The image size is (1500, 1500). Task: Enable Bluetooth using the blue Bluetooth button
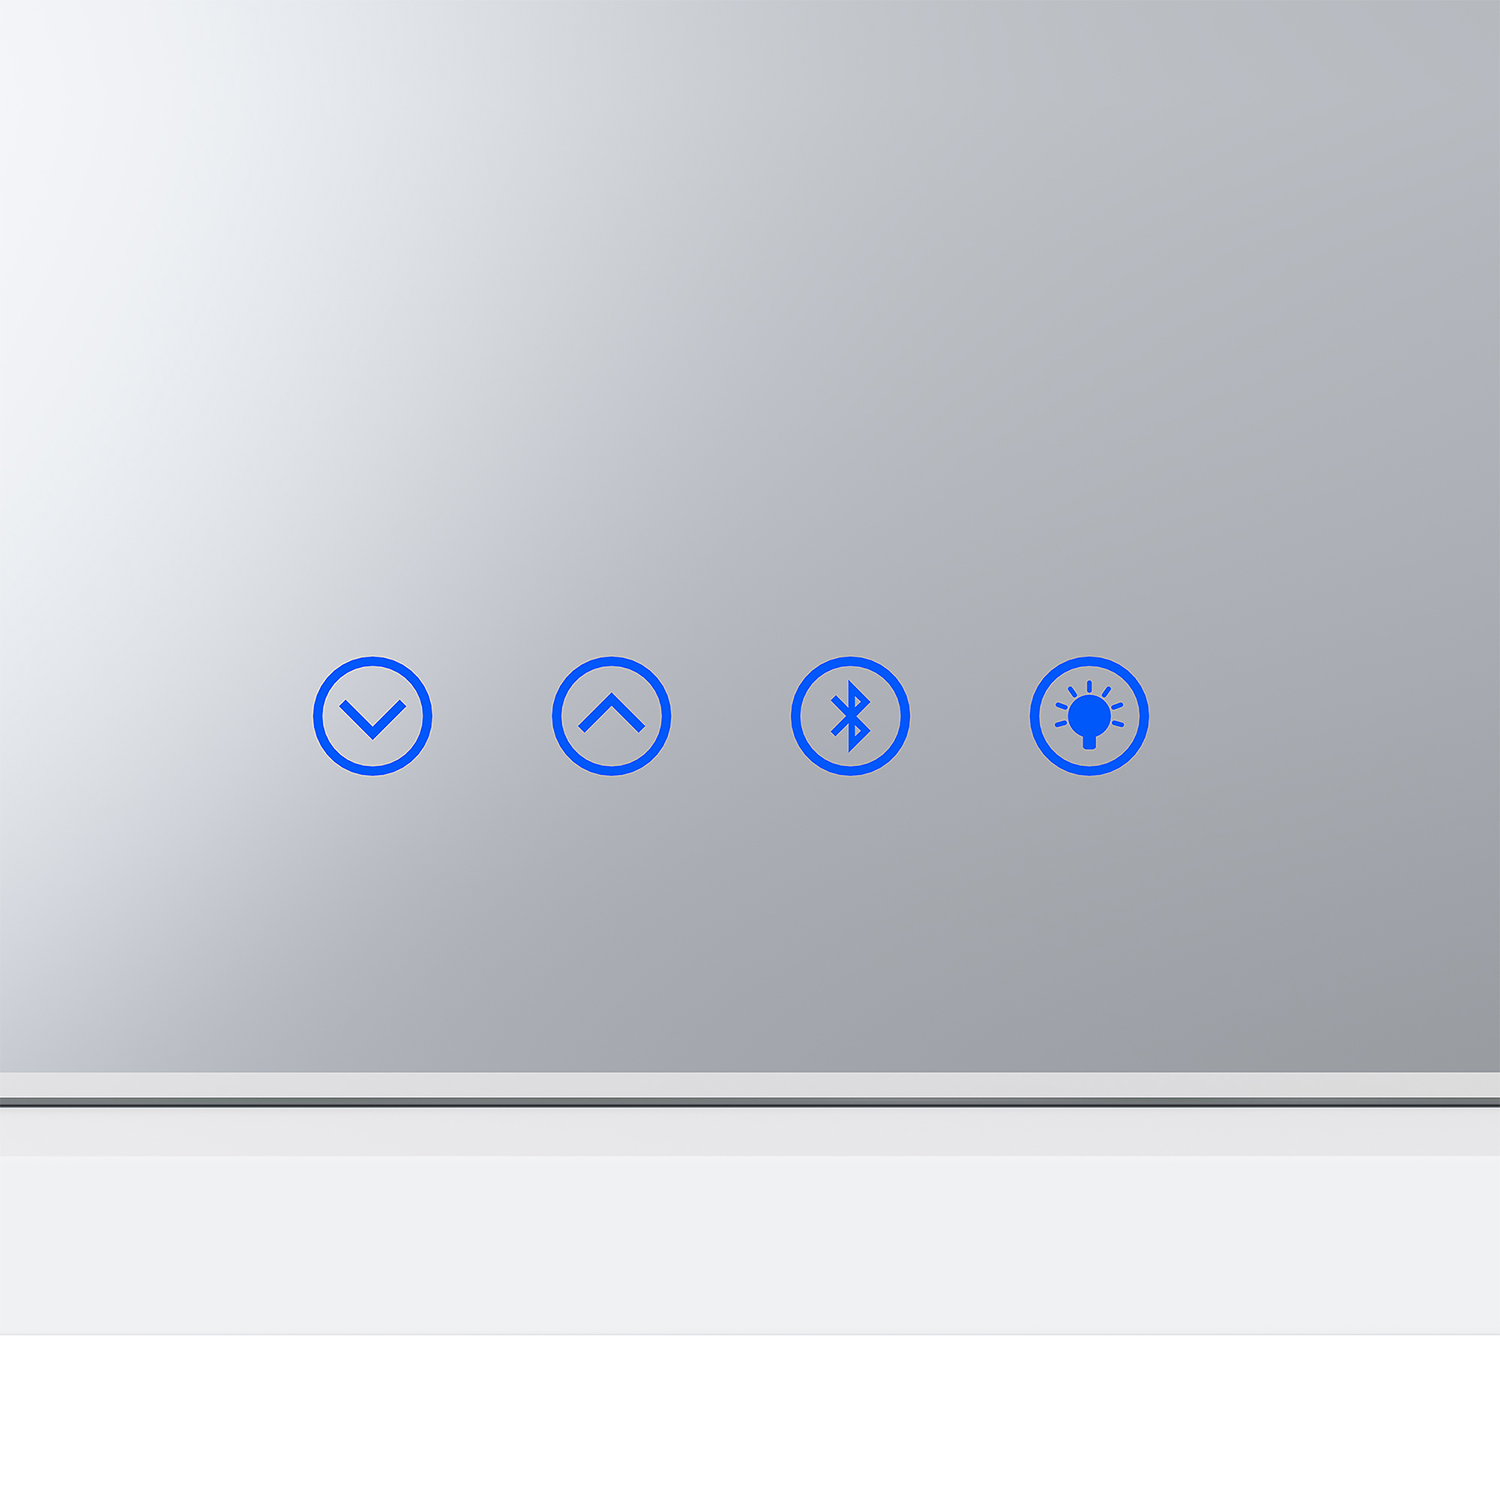(850, 716)
